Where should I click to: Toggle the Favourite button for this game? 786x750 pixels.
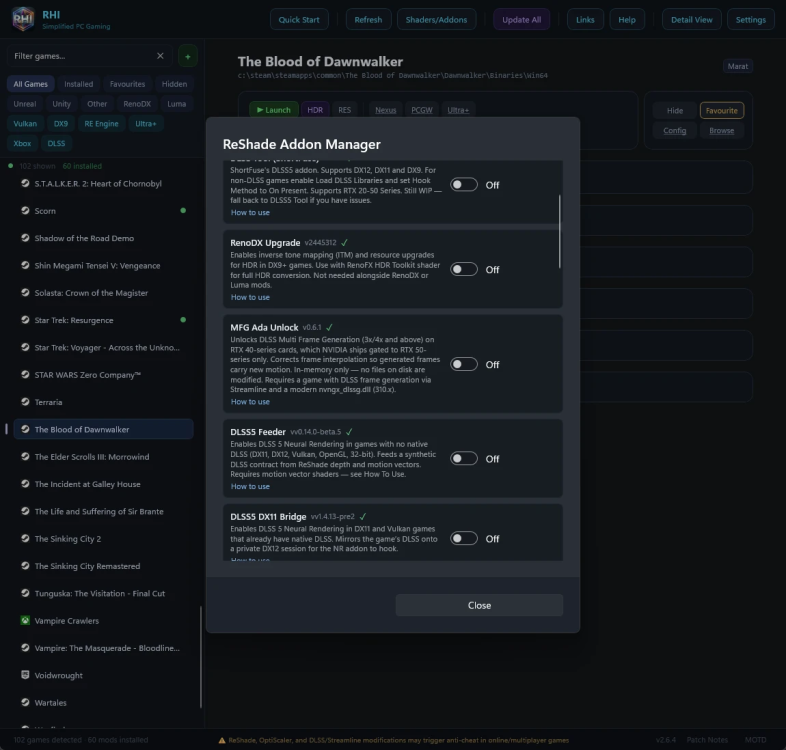point(721,110)
